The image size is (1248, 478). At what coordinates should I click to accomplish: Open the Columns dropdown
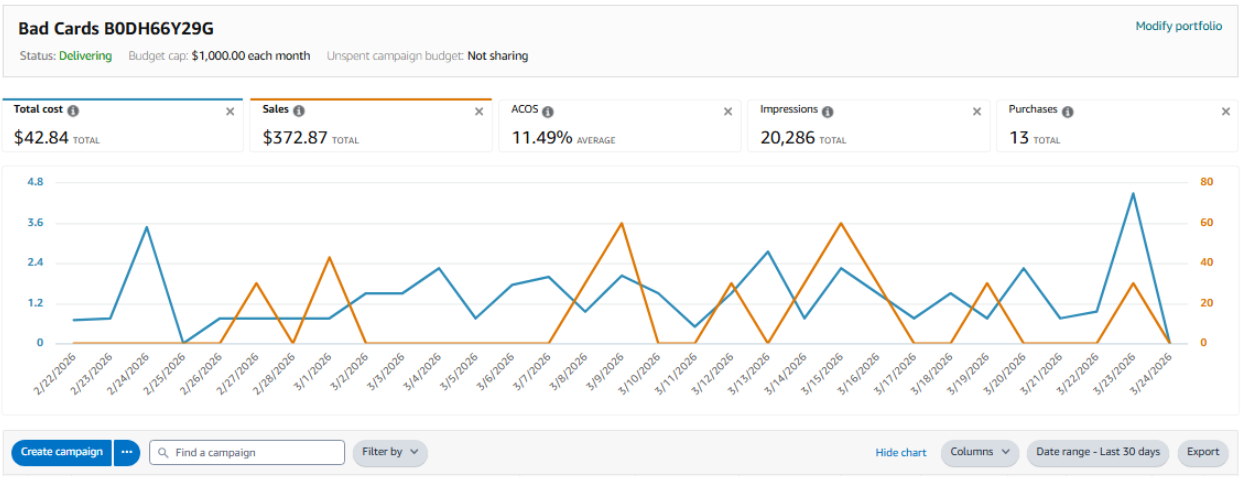point(979,452)
